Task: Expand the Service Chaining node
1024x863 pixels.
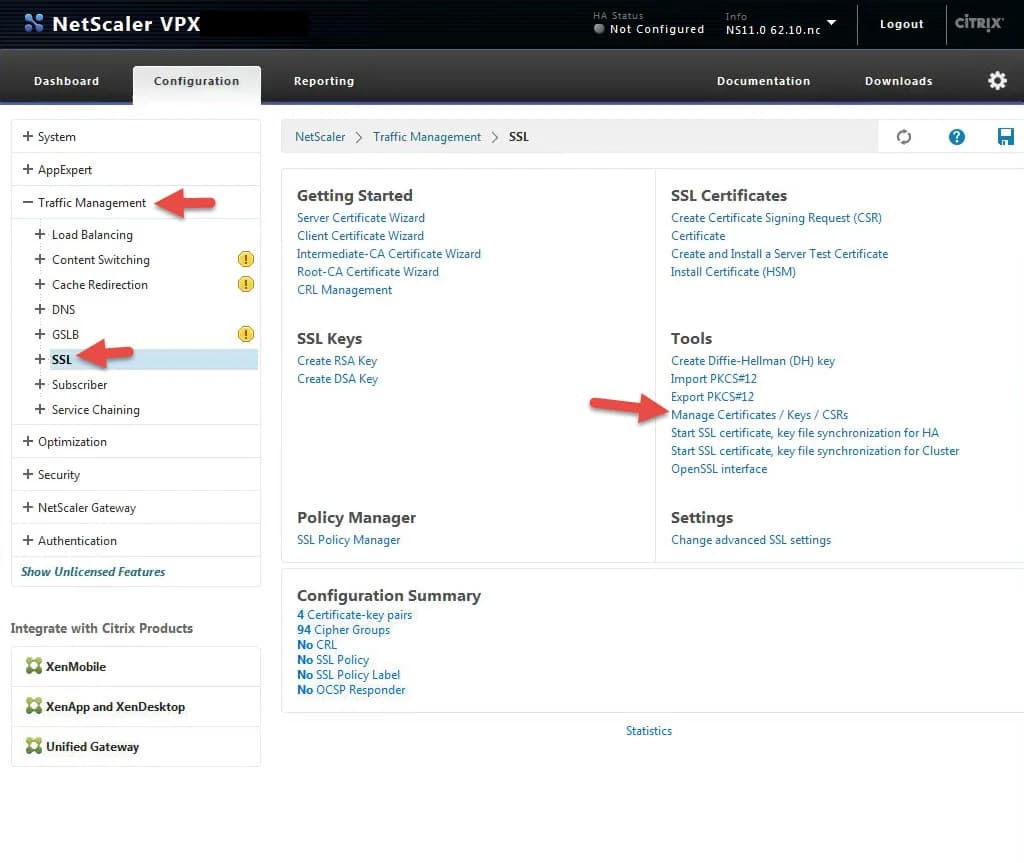Action: tap(40, 409)
